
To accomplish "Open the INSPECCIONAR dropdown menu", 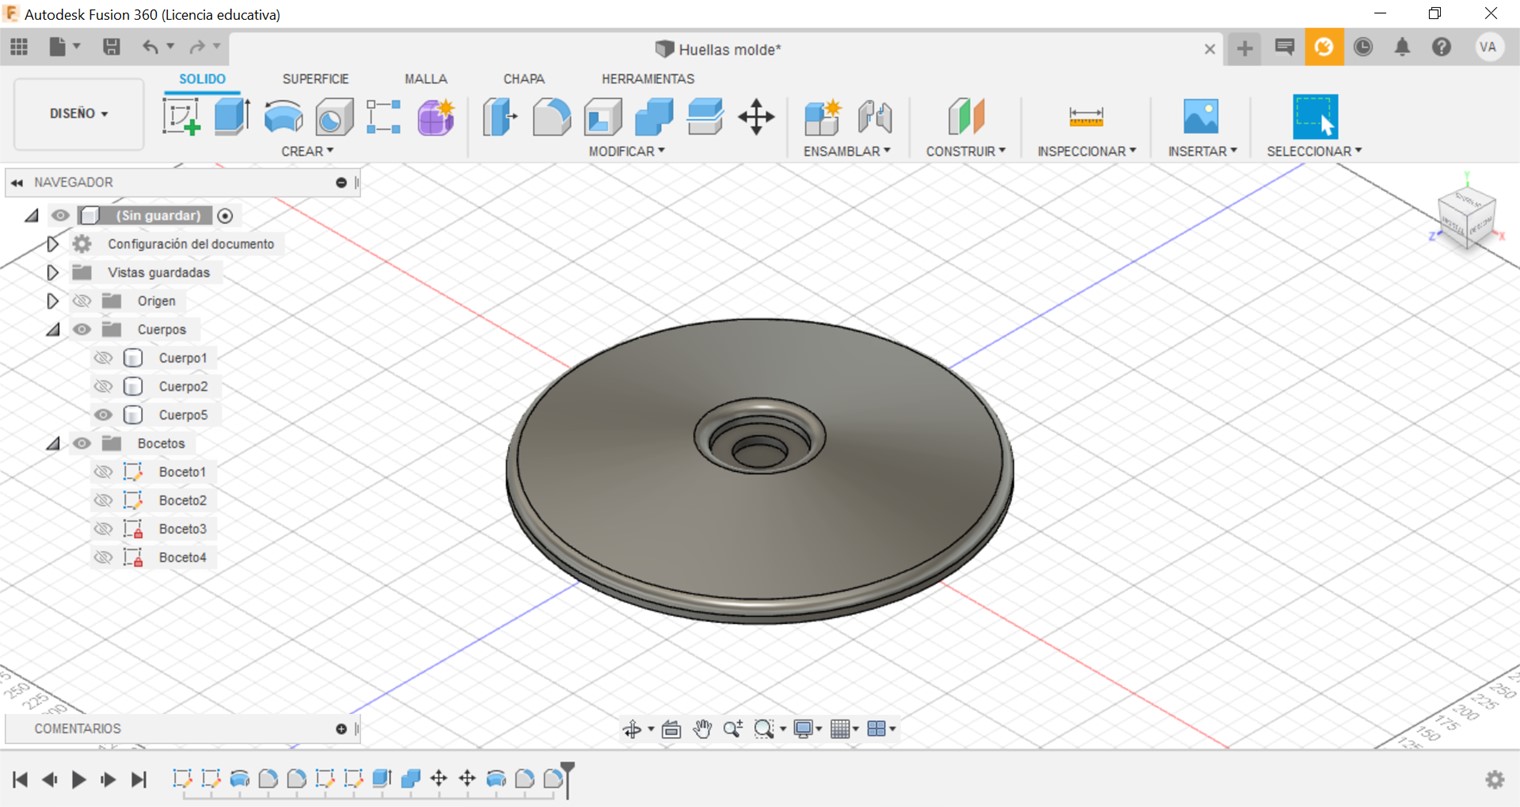I will coord(1086,151).
